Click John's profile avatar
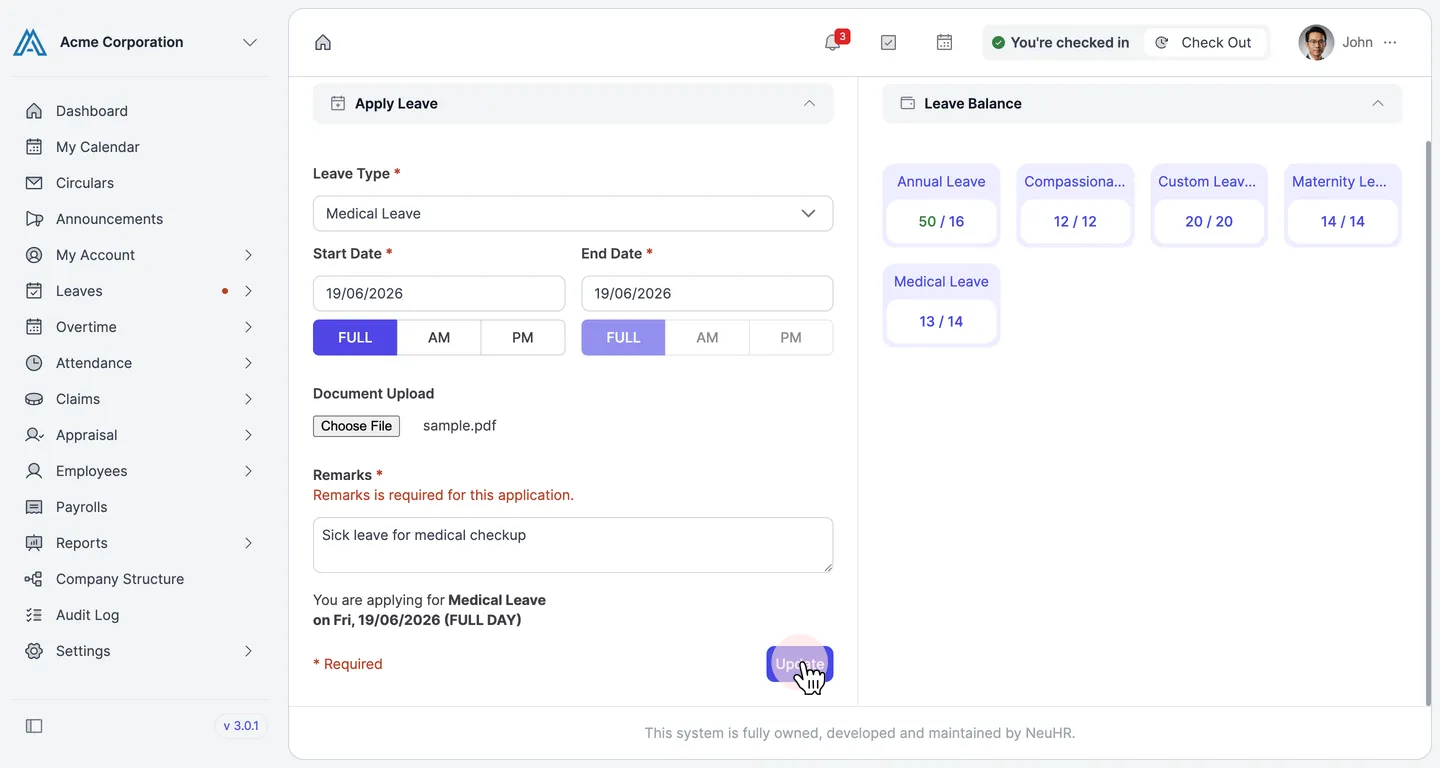1440x768 pixels. click(x=1316, y=42)
